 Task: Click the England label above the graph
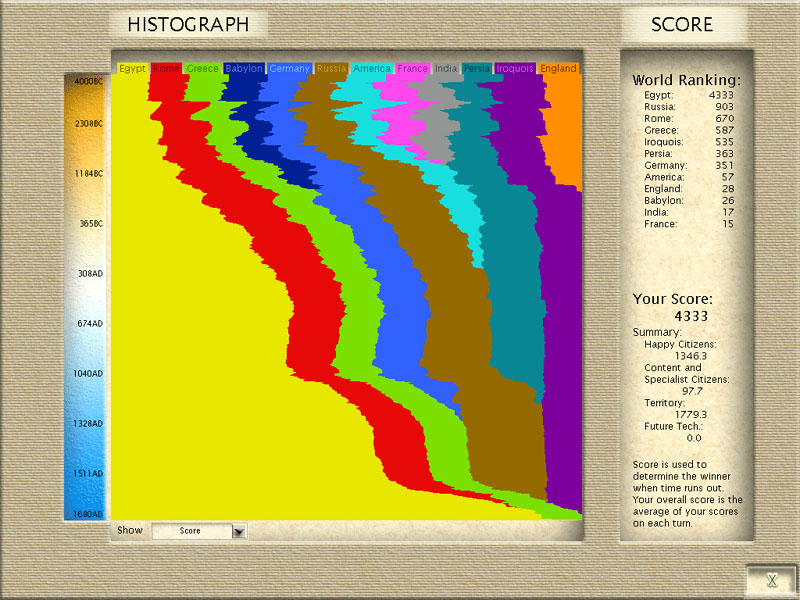click(558, 69)
